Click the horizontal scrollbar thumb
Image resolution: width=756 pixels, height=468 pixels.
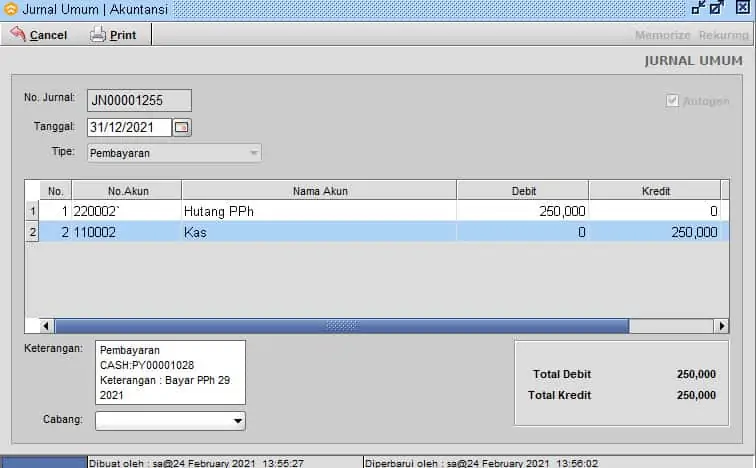click(x=342, y=326)
